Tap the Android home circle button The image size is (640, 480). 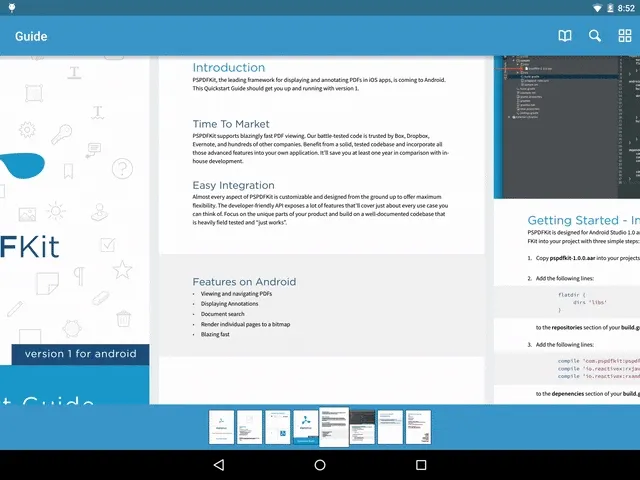[x=320, y=465]
